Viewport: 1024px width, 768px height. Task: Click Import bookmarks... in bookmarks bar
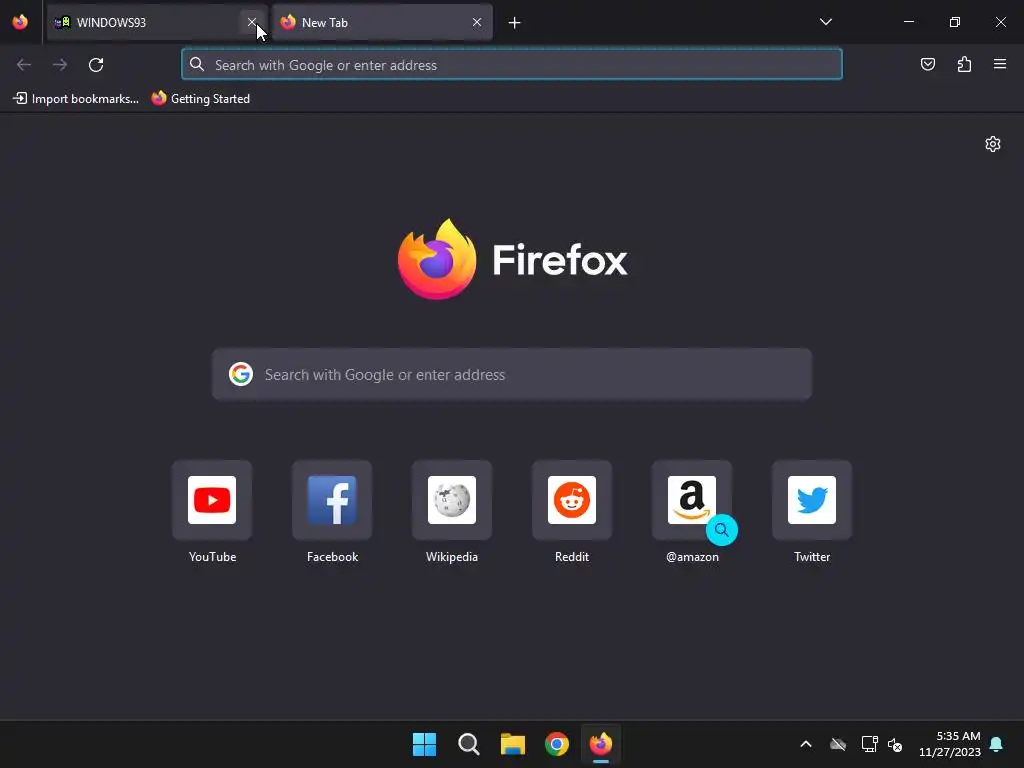click(x=76, y=99)
